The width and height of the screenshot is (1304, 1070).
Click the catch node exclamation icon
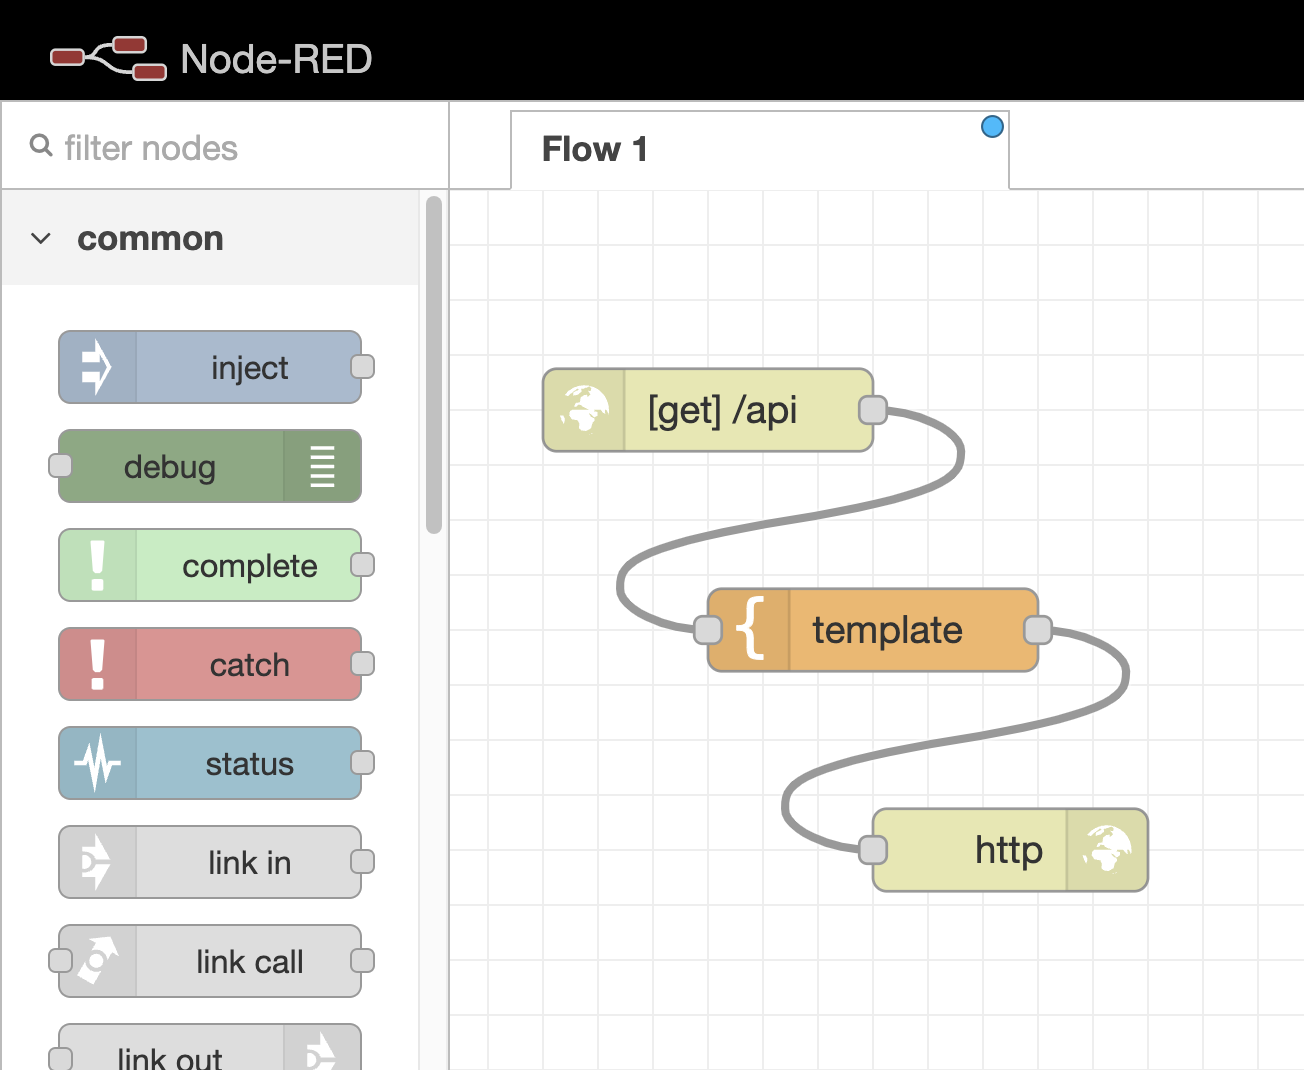point(97,664)
